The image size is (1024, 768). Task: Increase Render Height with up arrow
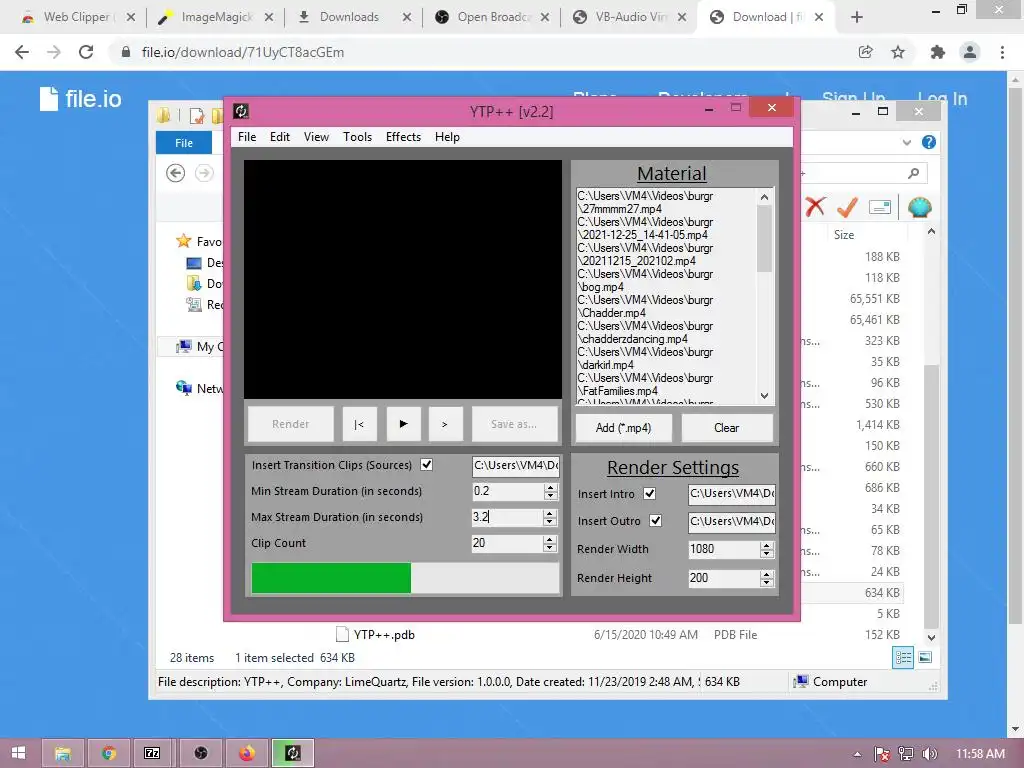coord(767,574)
